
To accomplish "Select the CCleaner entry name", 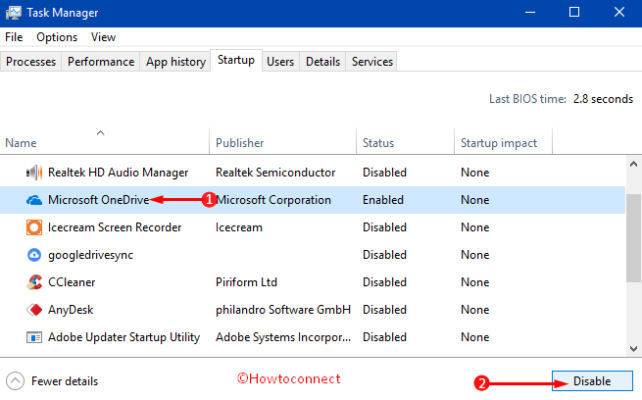I will [72, 282].
